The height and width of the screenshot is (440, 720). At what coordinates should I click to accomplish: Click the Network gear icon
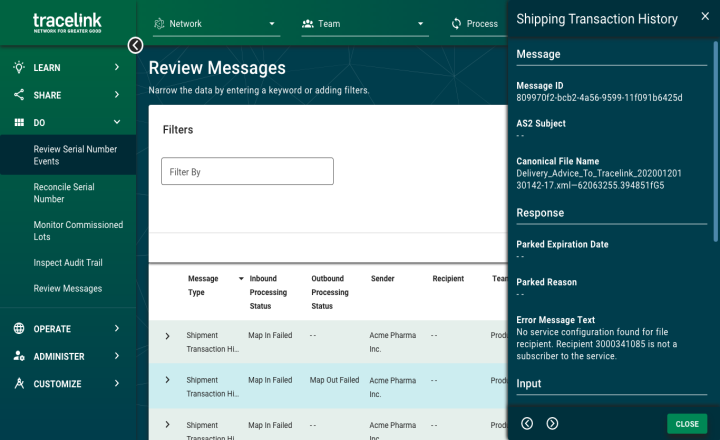159,23
